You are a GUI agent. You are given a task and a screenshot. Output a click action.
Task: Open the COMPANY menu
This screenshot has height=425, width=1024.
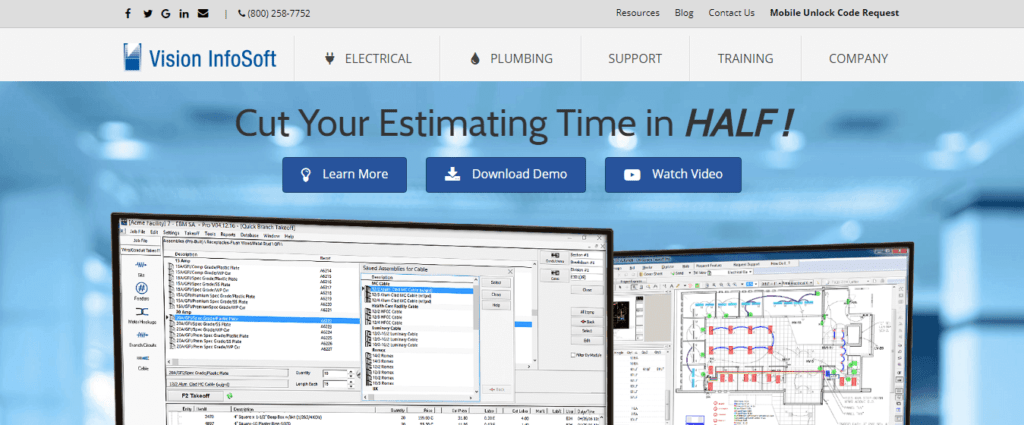(858, 59)
